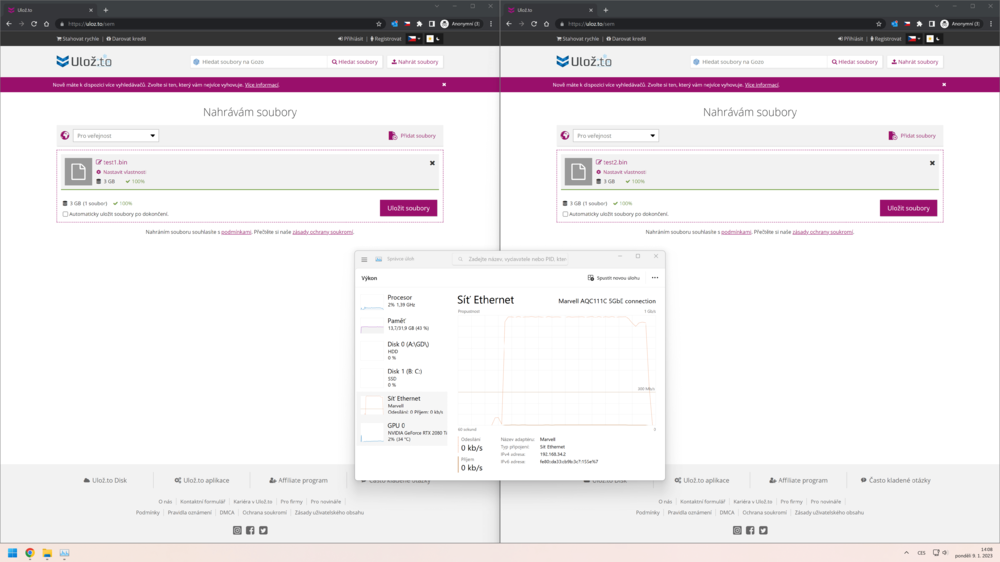Open the Task Manager hamburger navigation menu
The width and height of the screenshot is (1000, 562).
click(x=364, y=259)
